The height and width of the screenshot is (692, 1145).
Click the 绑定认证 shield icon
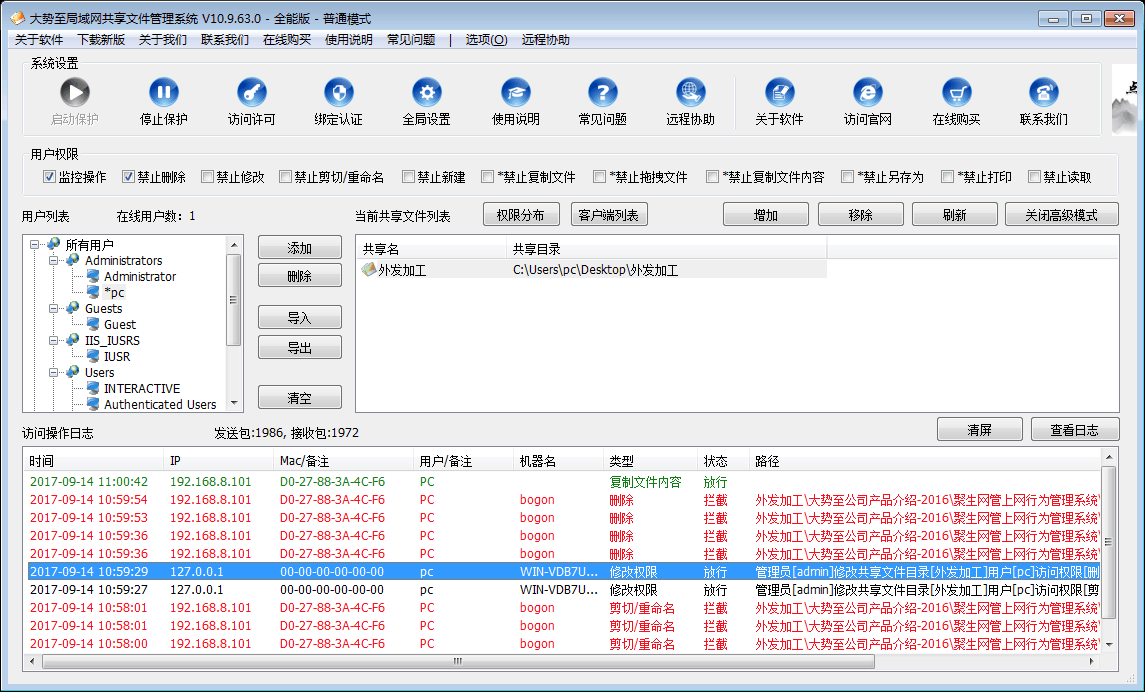pos(339,93)
